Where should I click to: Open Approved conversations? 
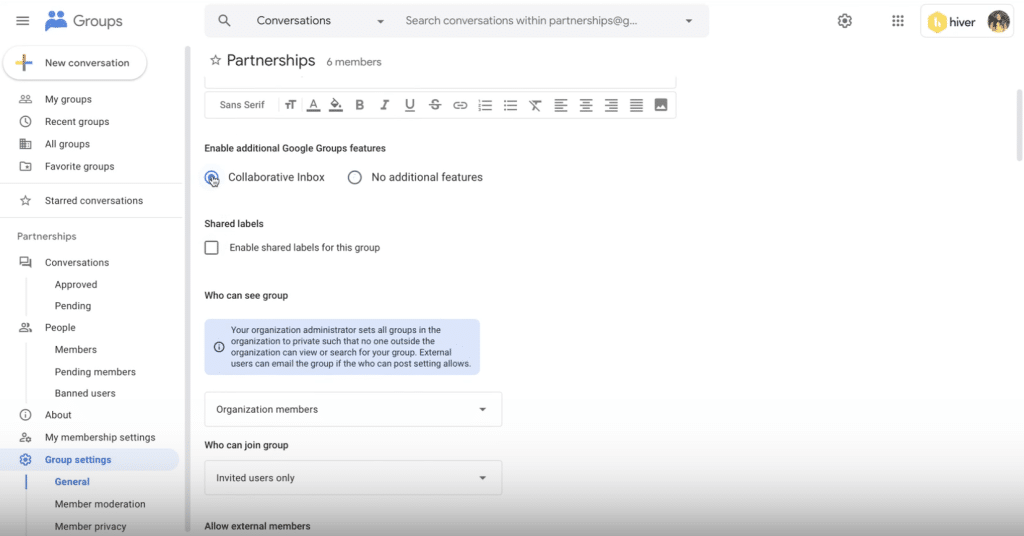76,285
